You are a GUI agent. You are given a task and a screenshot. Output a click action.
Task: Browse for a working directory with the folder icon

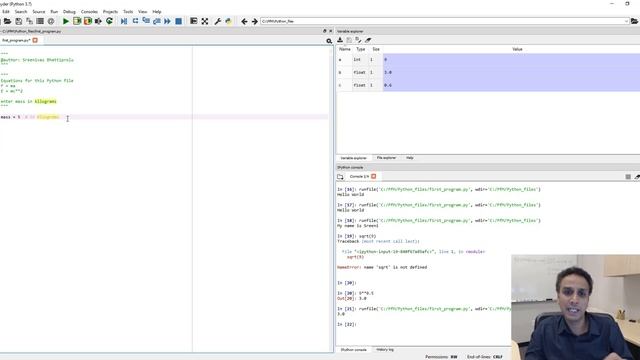click(x=634, y=21)
